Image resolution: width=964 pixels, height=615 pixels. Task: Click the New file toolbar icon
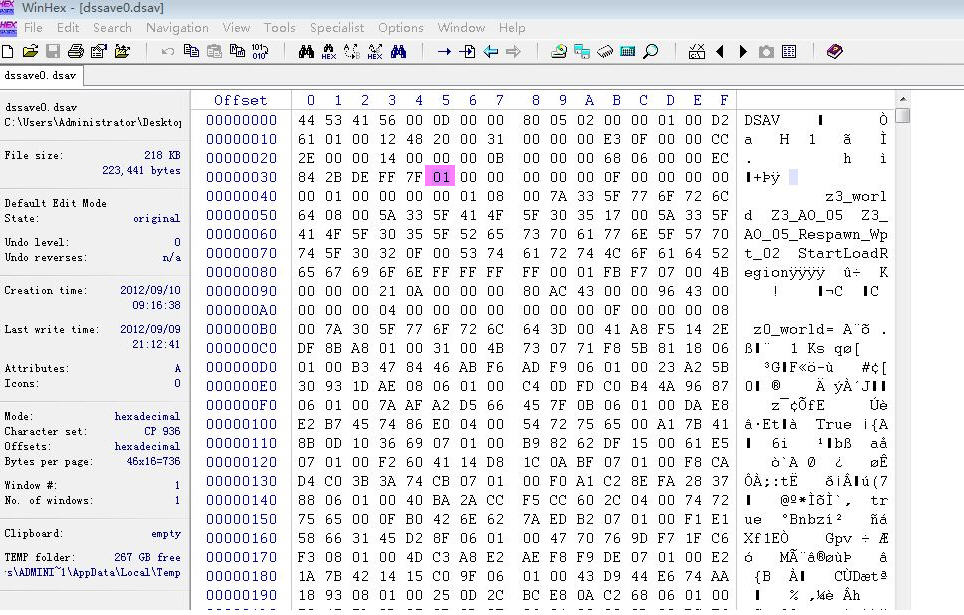(x=8, y=51)
